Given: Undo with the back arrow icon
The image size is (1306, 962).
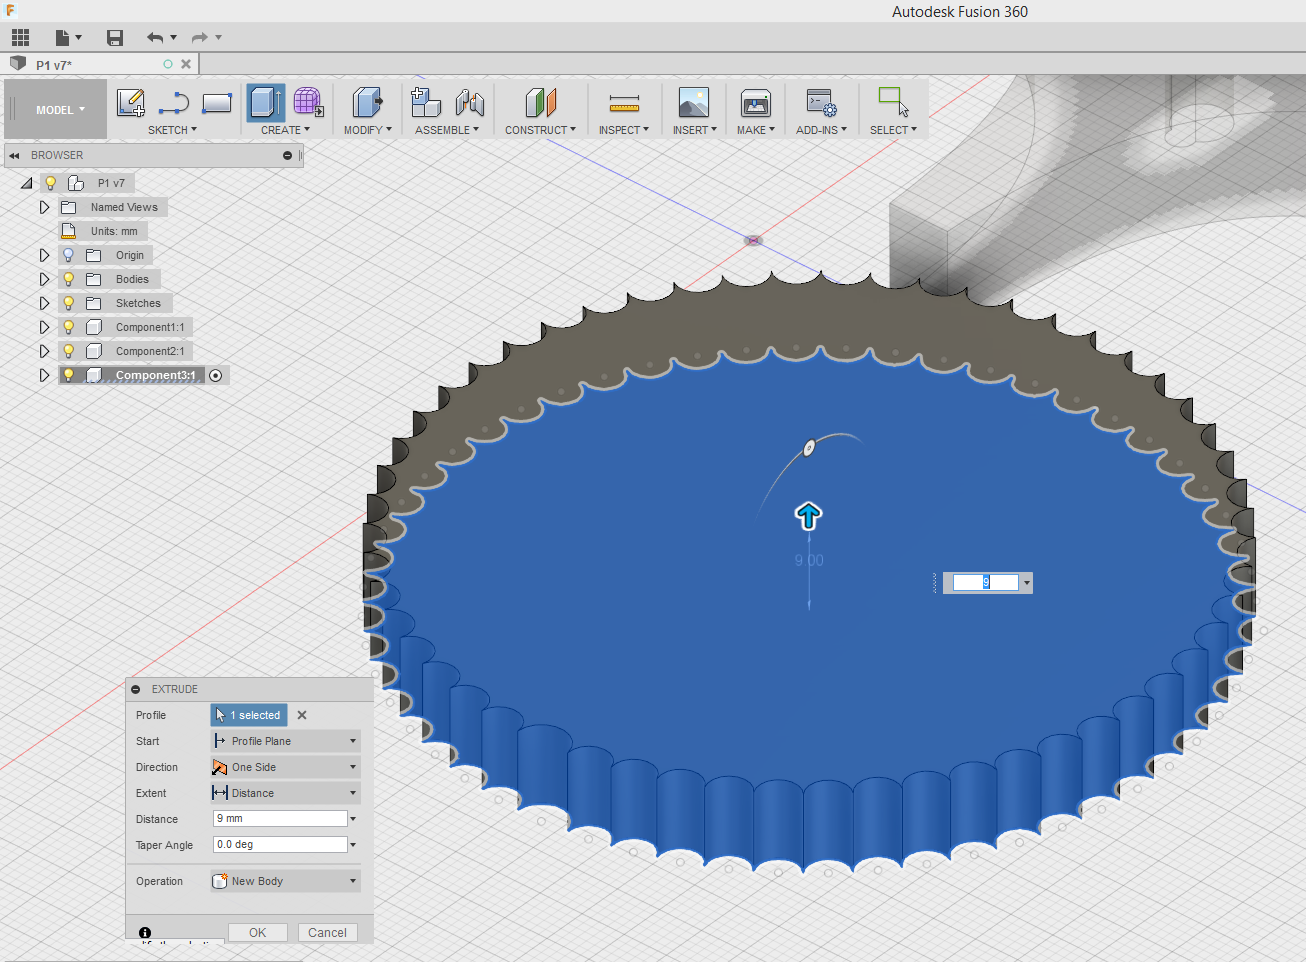Looking at the screenshot, I should coord(155,38).
